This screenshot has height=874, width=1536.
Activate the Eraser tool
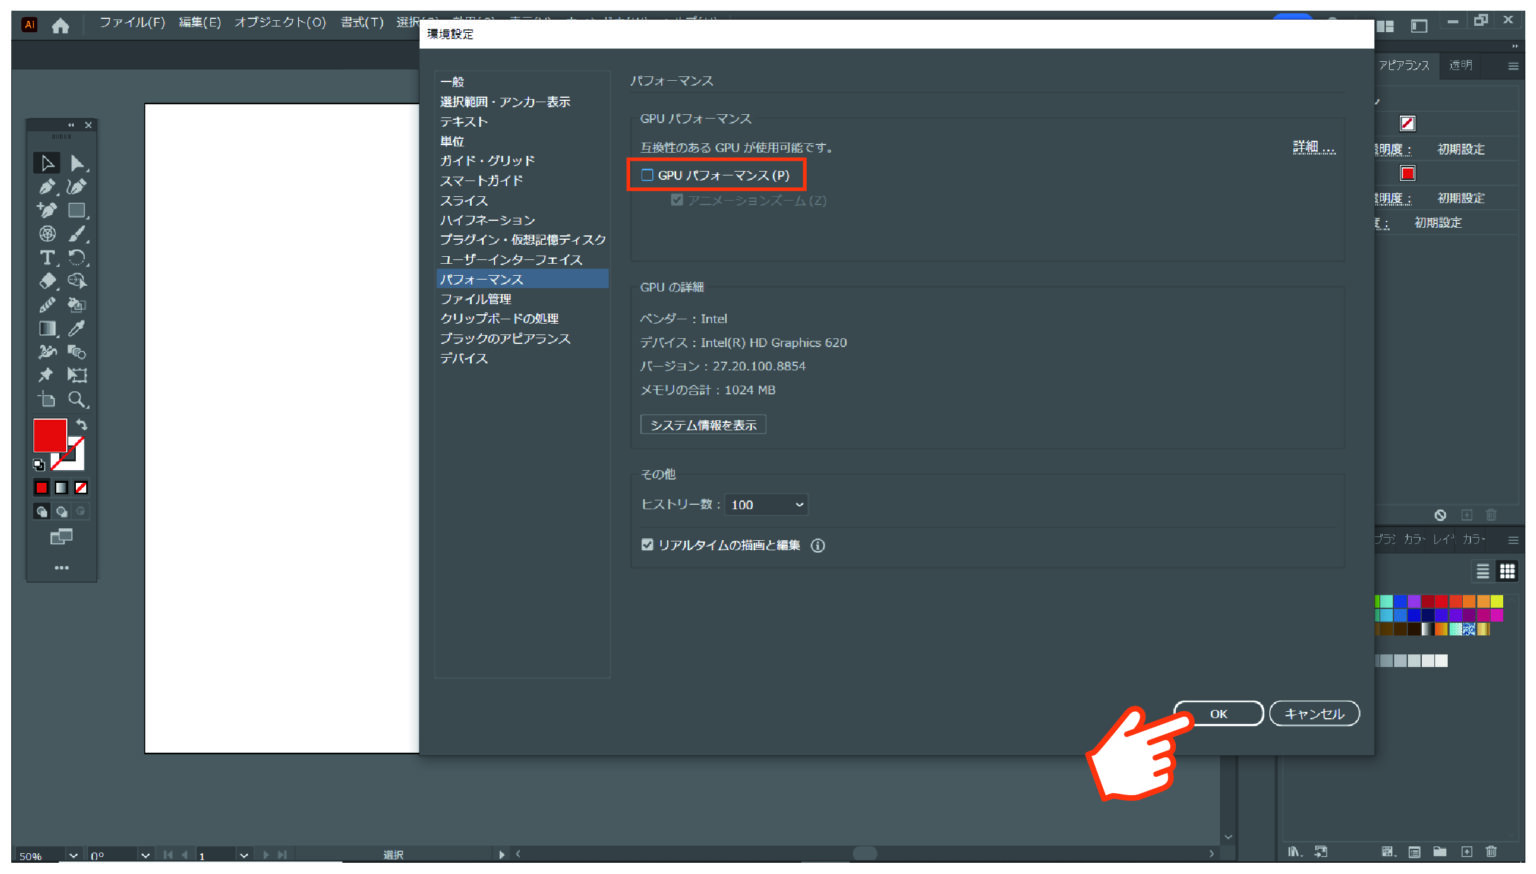[x=46, y=281]
